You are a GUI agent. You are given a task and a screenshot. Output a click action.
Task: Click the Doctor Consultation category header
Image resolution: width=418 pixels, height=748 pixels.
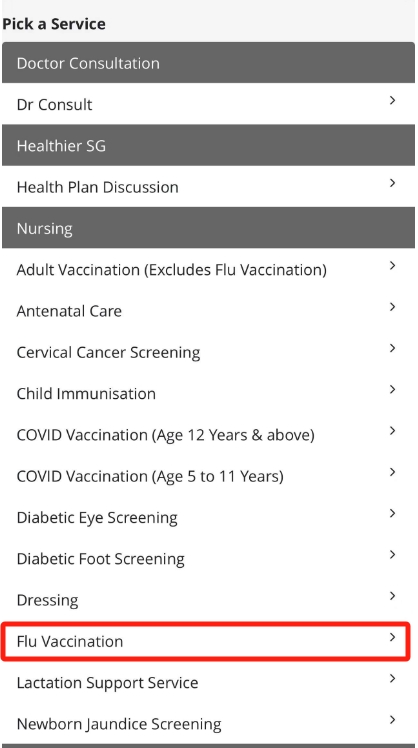[x=209, y=62]
